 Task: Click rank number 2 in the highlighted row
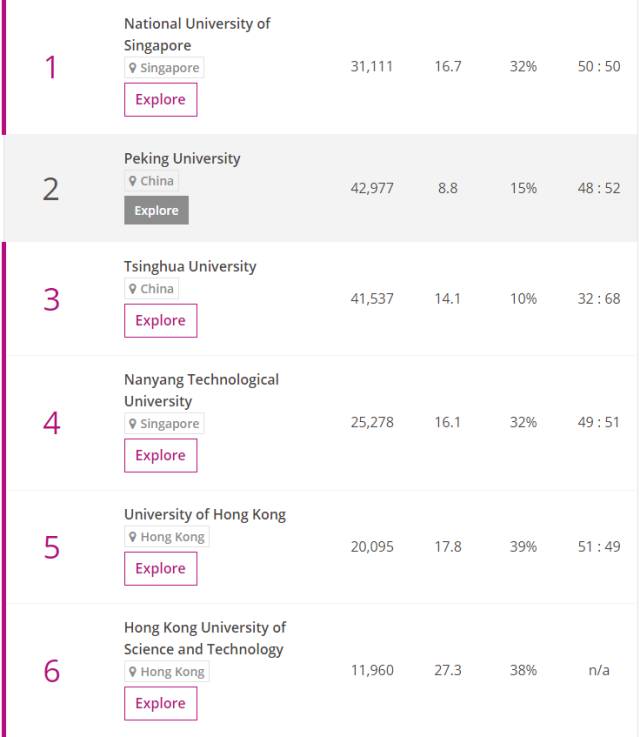[51, 188]
